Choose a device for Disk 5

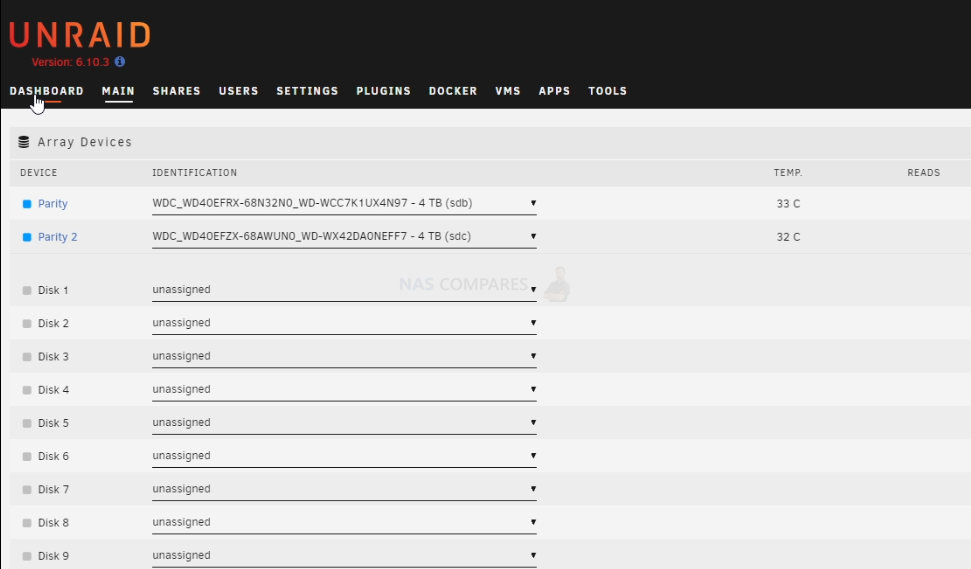(x=344, y=422)
